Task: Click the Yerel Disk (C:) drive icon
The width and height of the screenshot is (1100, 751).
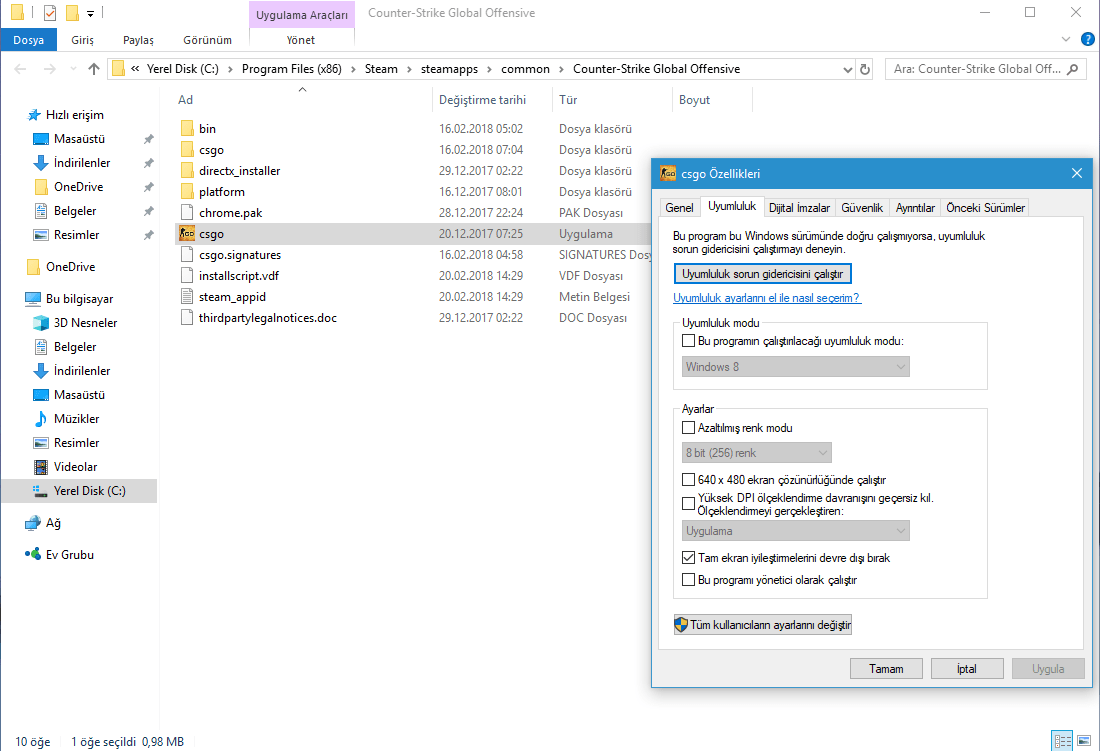Action: point(41,491)
